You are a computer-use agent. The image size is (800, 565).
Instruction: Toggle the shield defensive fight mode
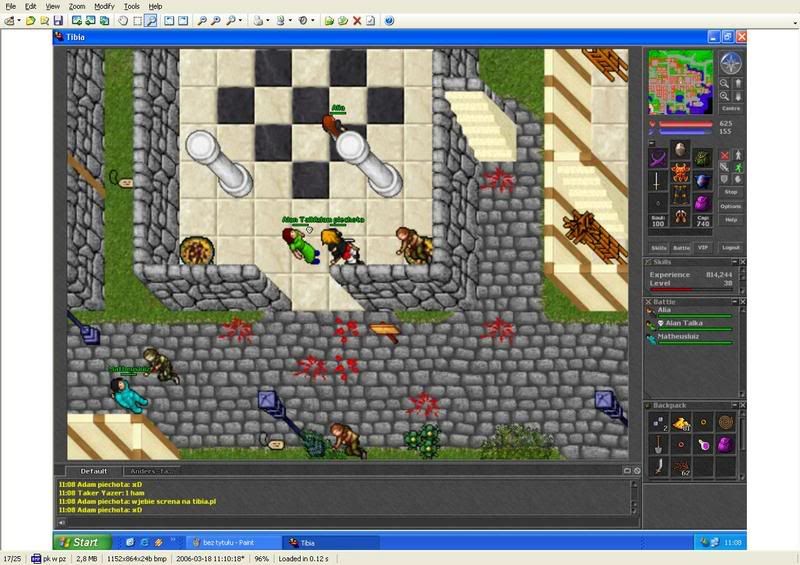724,179
